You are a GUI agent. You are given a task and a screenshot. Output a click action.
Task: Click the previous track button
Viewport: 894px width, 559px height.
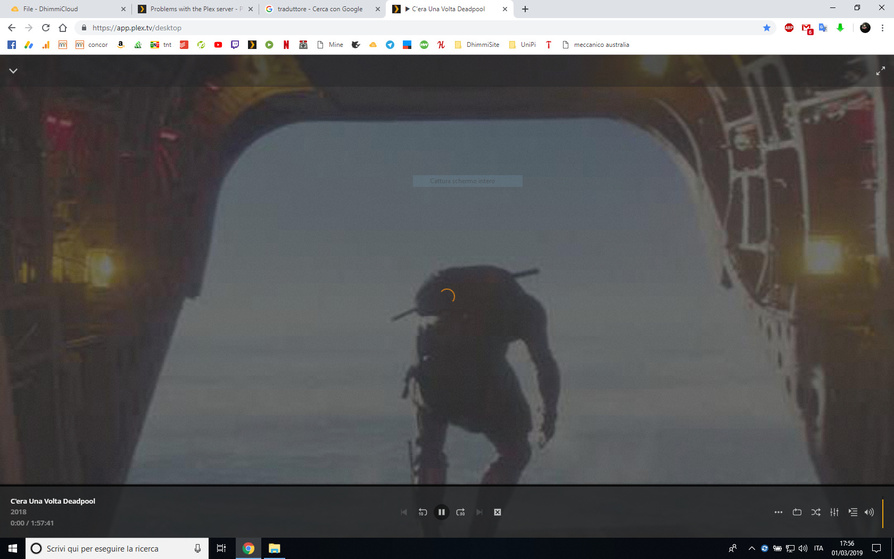404,512
